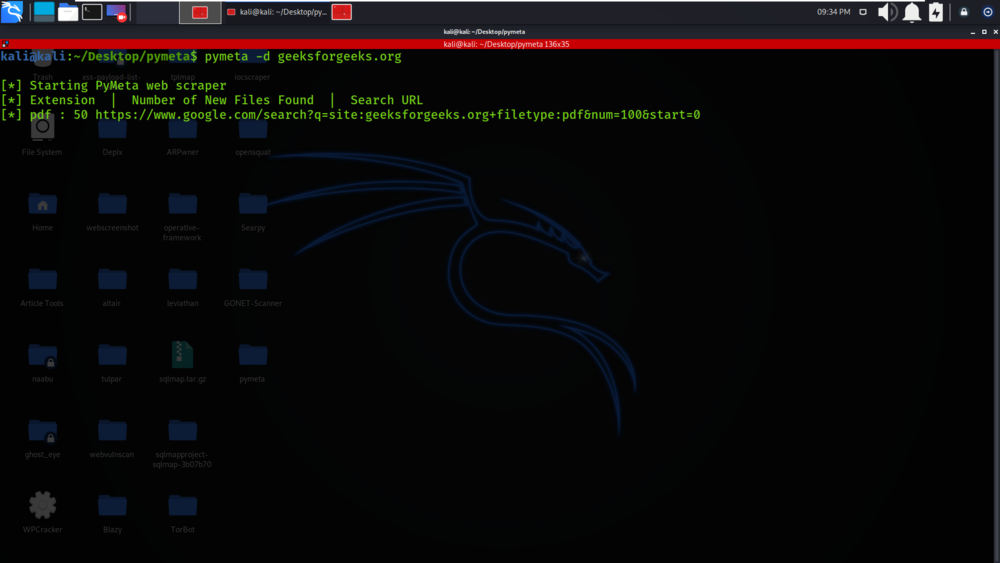Close the pymeta terminal window
This screenshot has height=563, width=1000.
996,32
